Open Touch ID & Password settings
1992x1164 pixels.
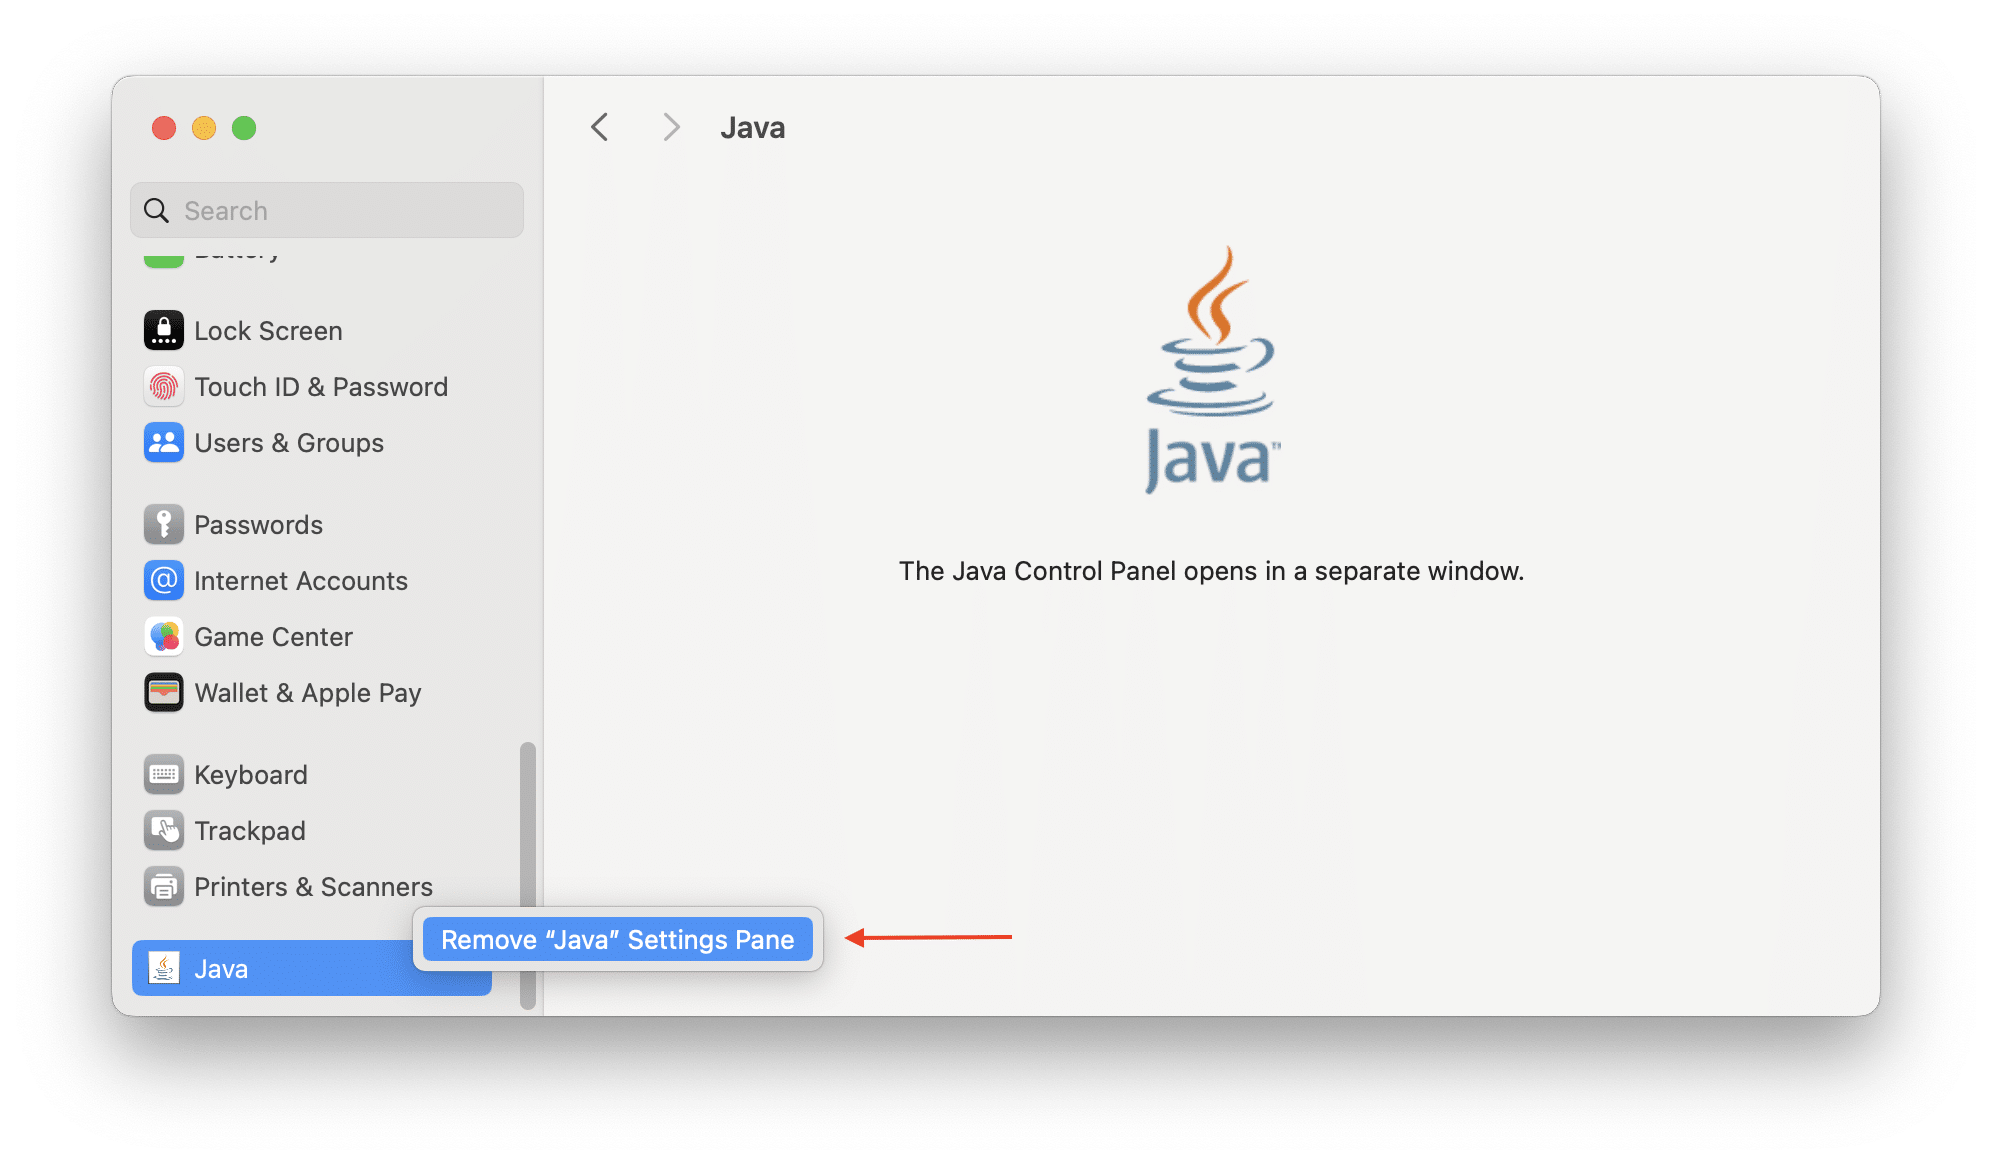coord(320,386)
